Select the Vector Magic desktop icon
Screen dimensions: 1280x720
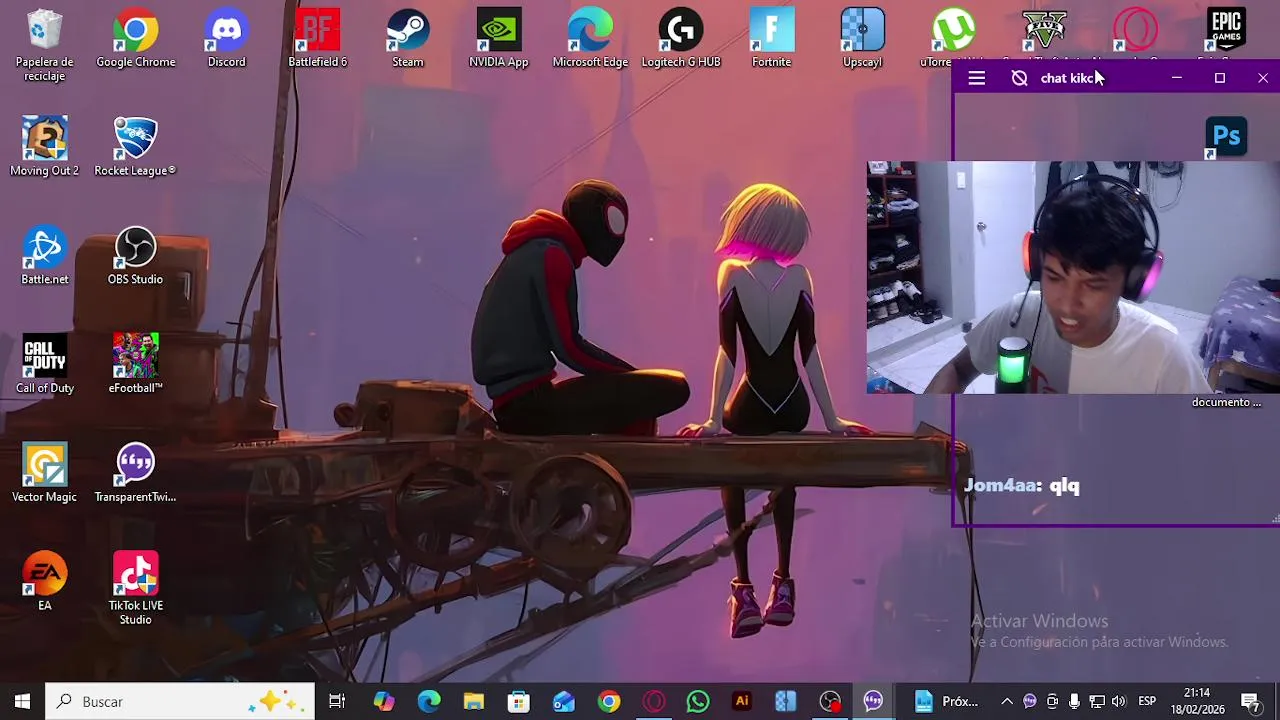[x=44, y=474]
